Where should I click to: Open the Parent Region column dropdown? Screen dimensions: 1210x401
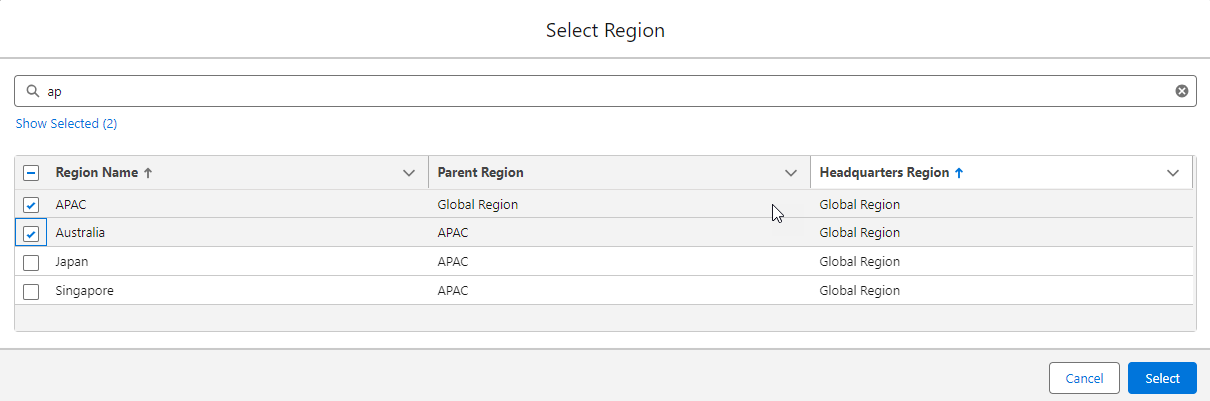791,173
